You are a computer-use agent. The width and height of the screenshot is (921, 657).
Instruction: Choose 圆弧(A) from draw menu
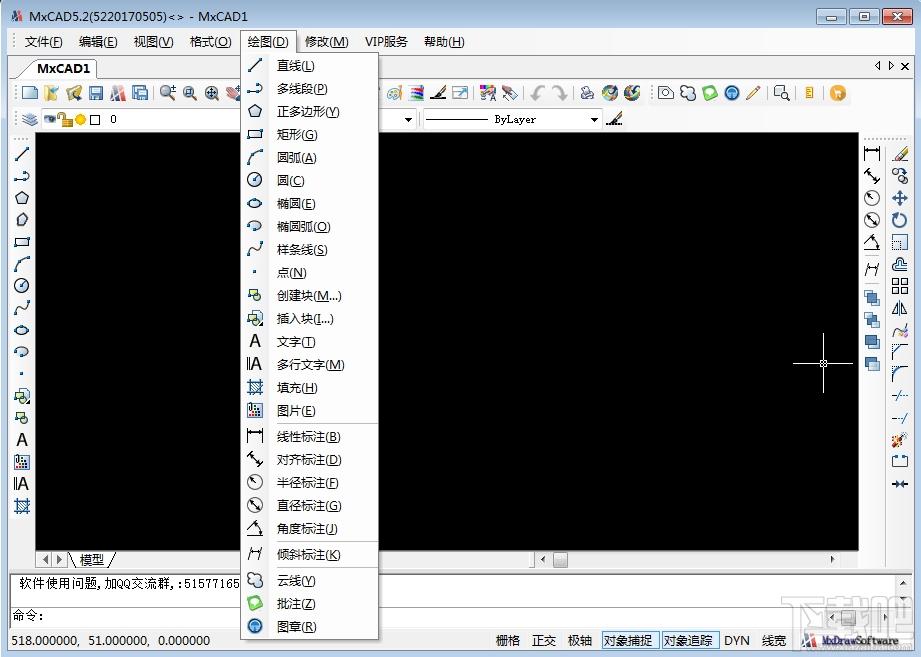pyautogui.click(x=310, y=157)
